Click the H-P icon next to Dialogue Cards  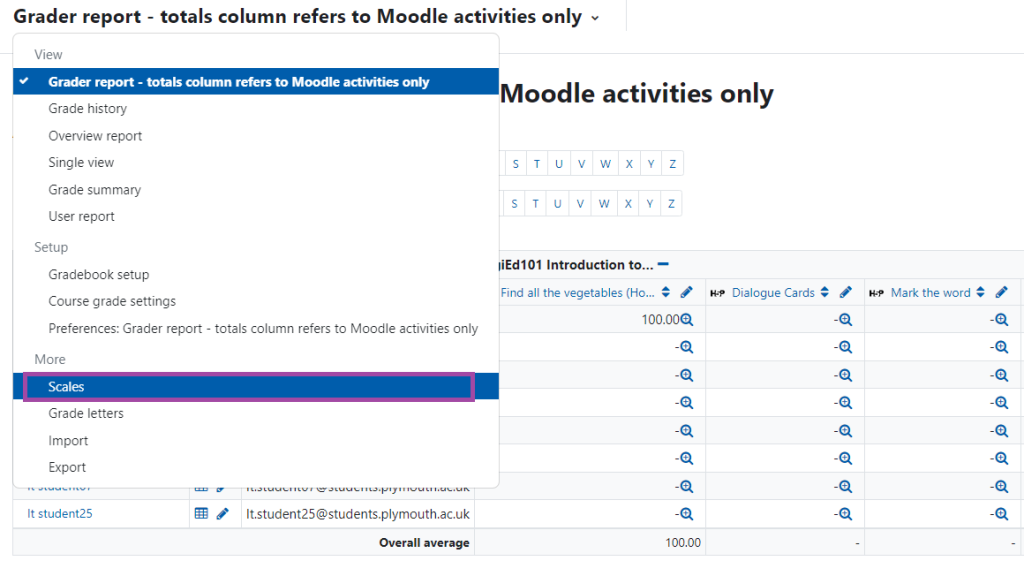pos(719,292)
